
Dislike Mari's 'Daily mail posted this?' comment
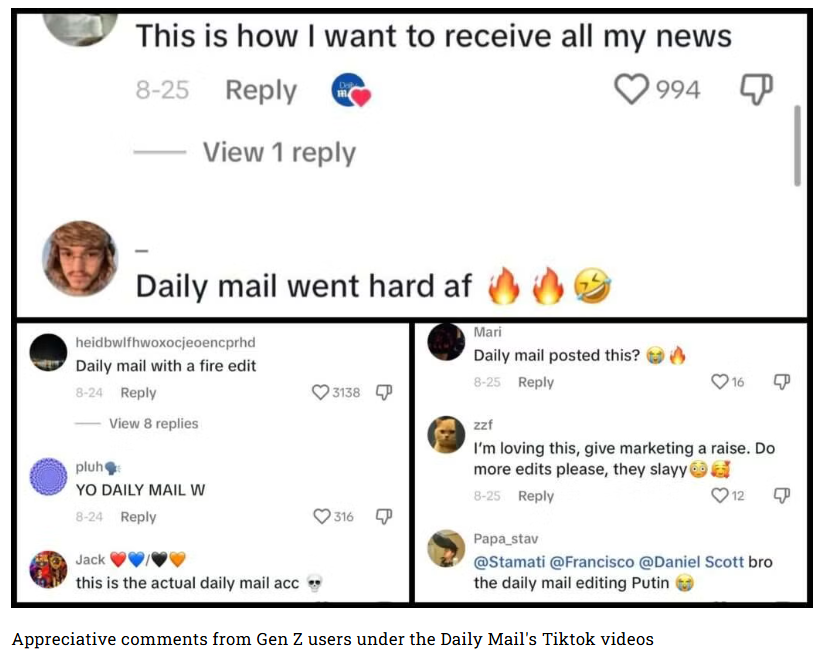pos(782,381)
